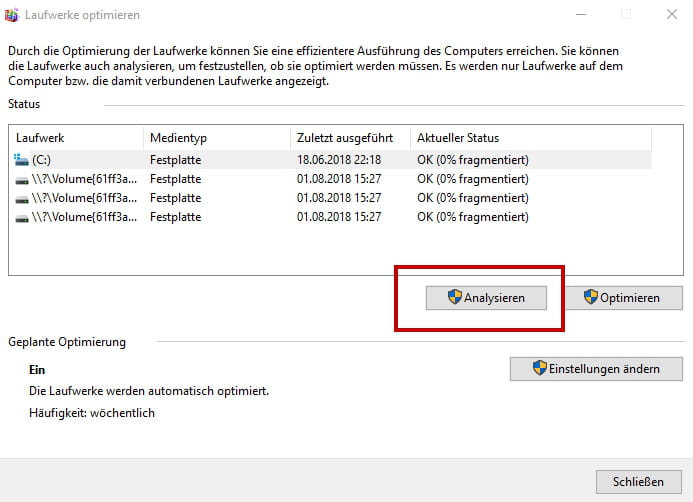Screen dimensions: 693x502
Task: Click the first \\?\Volume drive icon
Action: coord(23,179)
